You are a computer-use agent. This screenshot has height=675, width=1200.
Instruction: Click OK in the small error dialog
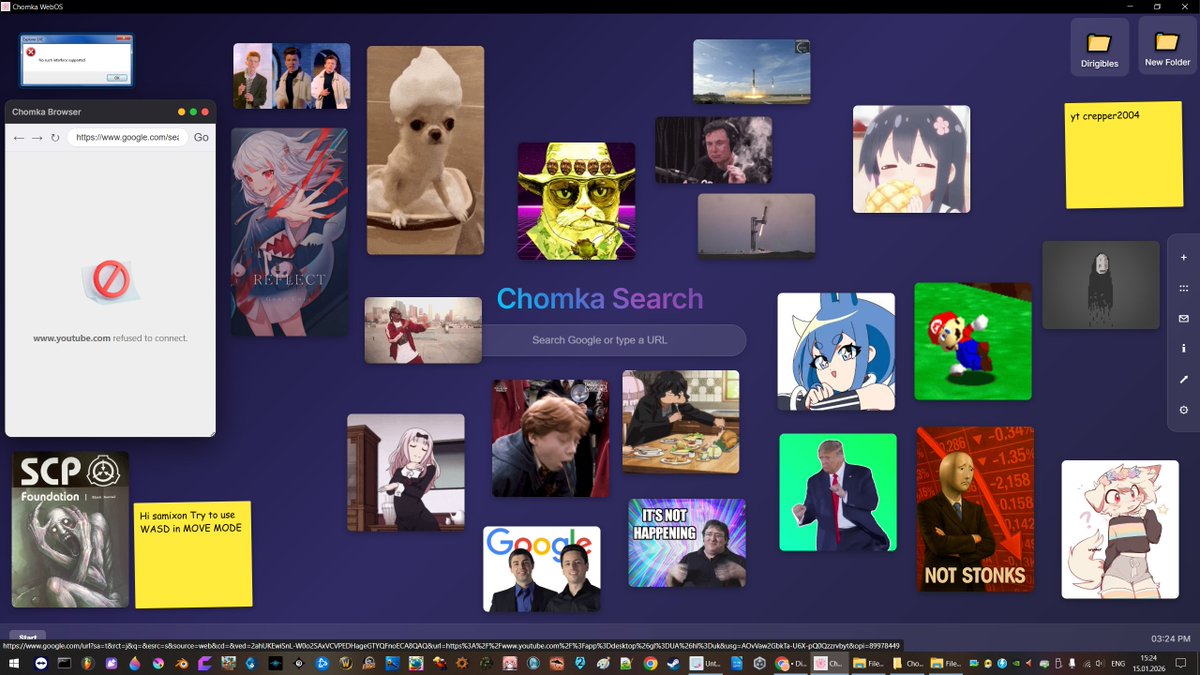[x=115, y=77]
